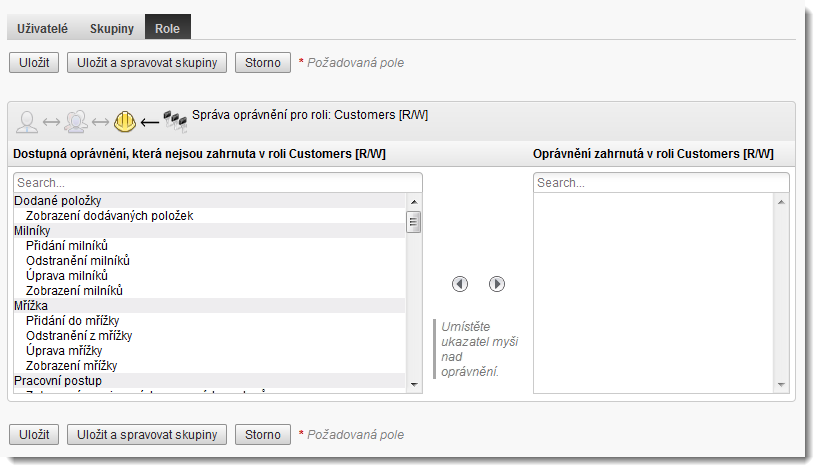The height and width of the screenshot is (472, 820).
Task: Click the yellow helmet role icon
Action: pyautogui.click(x=124, y=121)
